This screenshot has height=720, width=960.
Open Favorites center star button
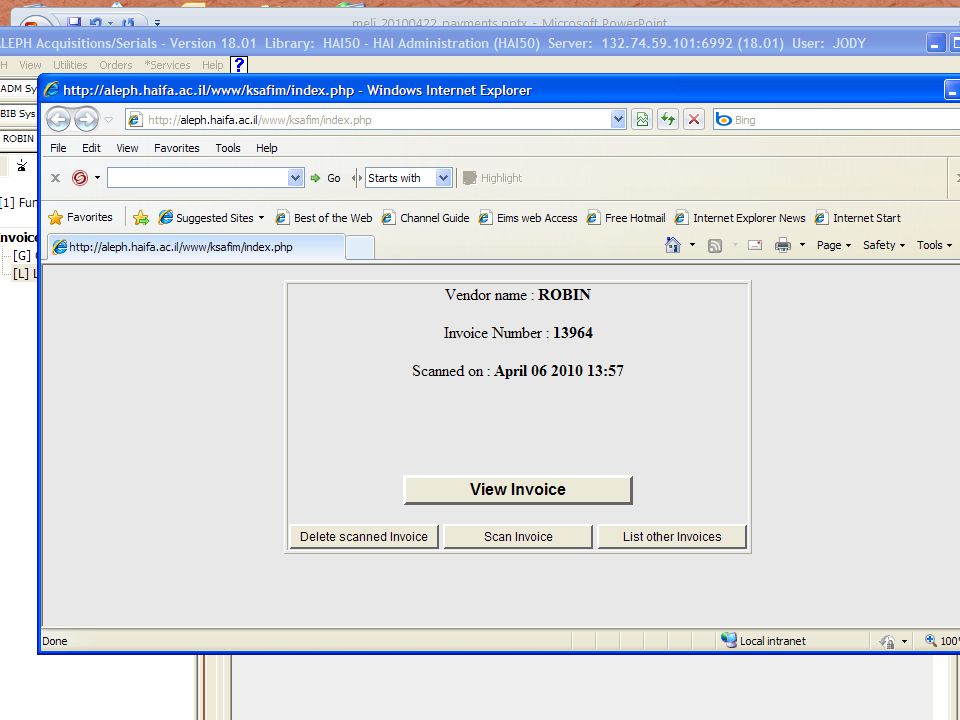click(x=81, y=217)
